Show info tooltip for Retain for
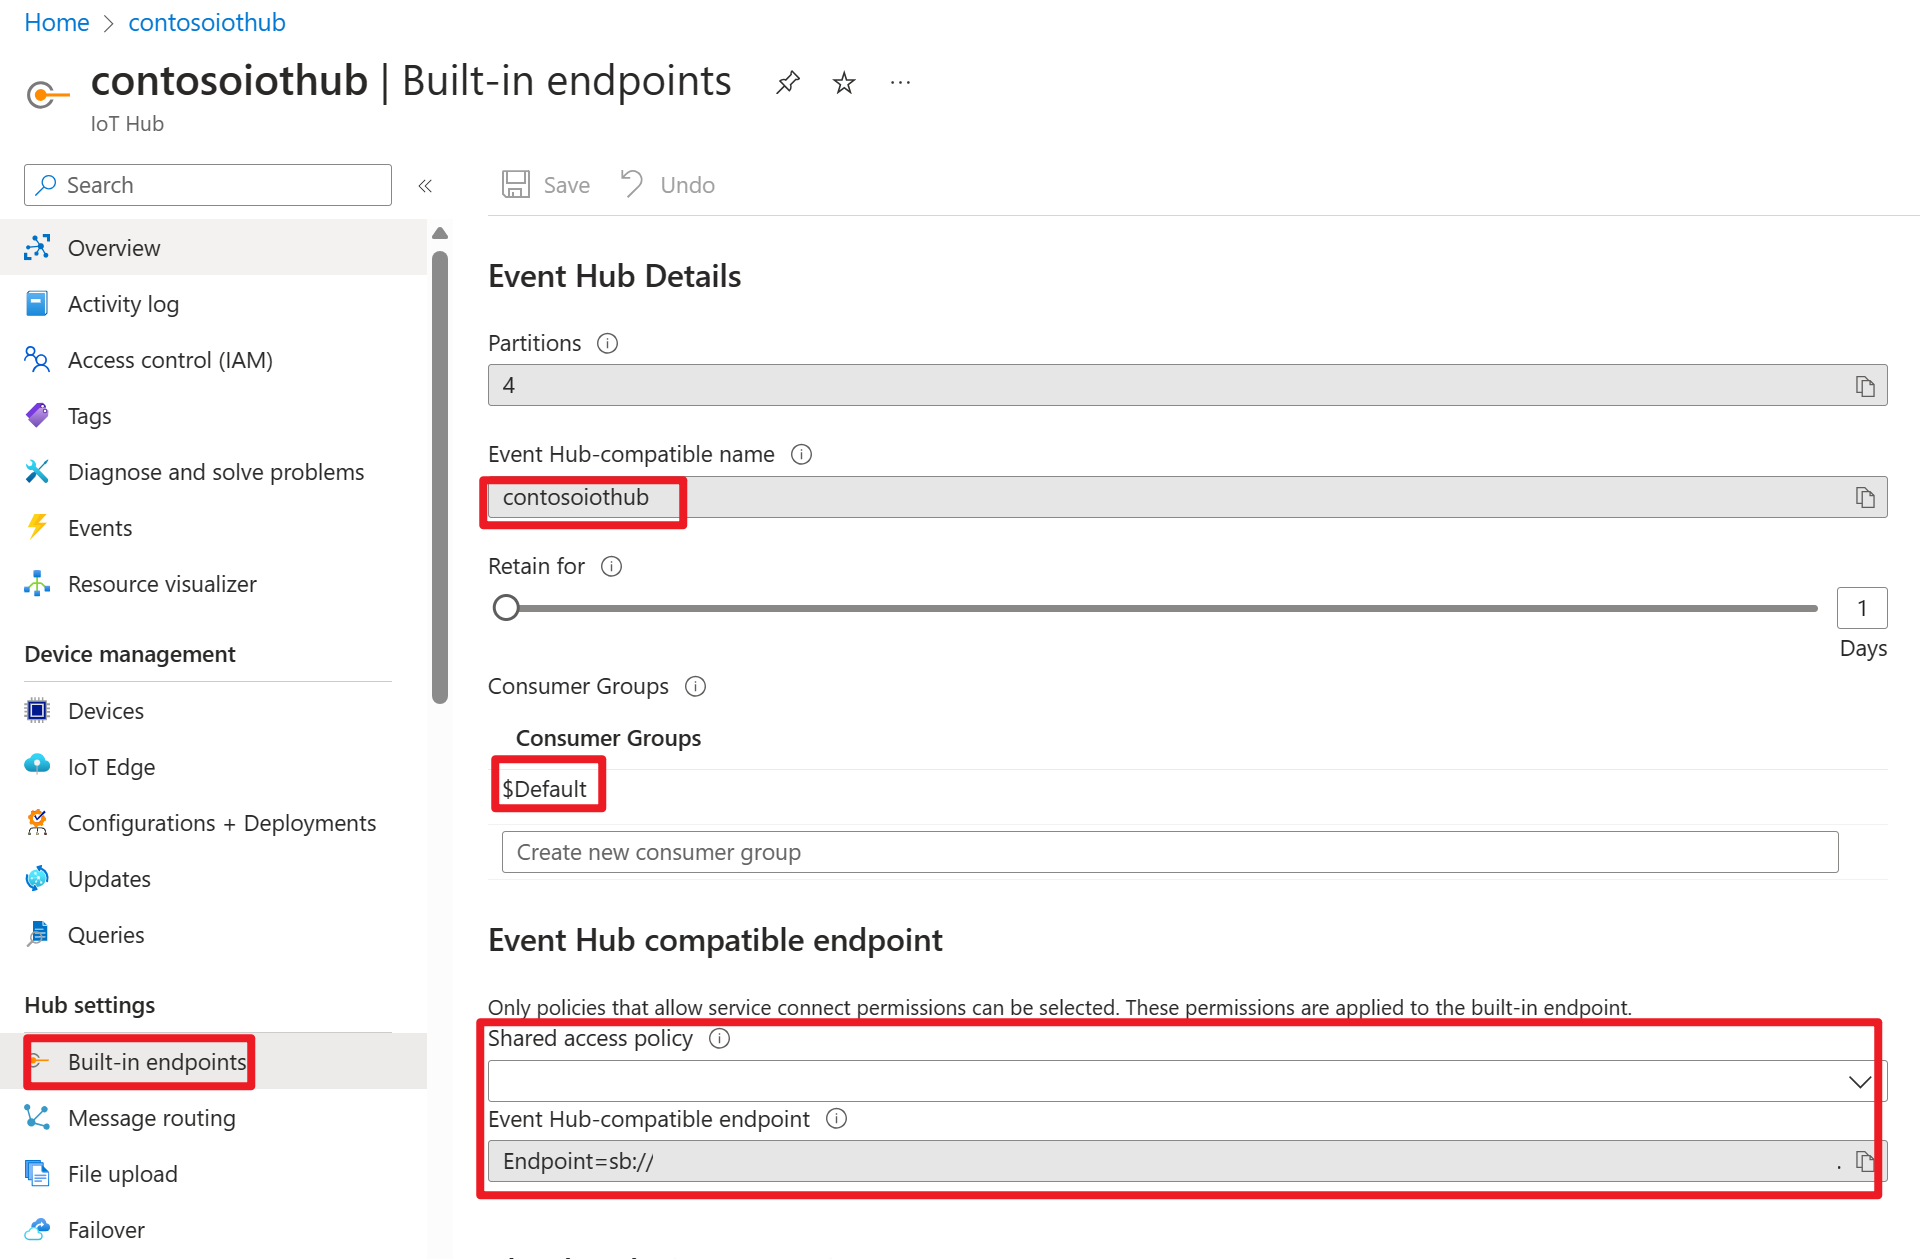This screenshot has width=1920, height=1259. pyautogui.click(x=611, y=567)
